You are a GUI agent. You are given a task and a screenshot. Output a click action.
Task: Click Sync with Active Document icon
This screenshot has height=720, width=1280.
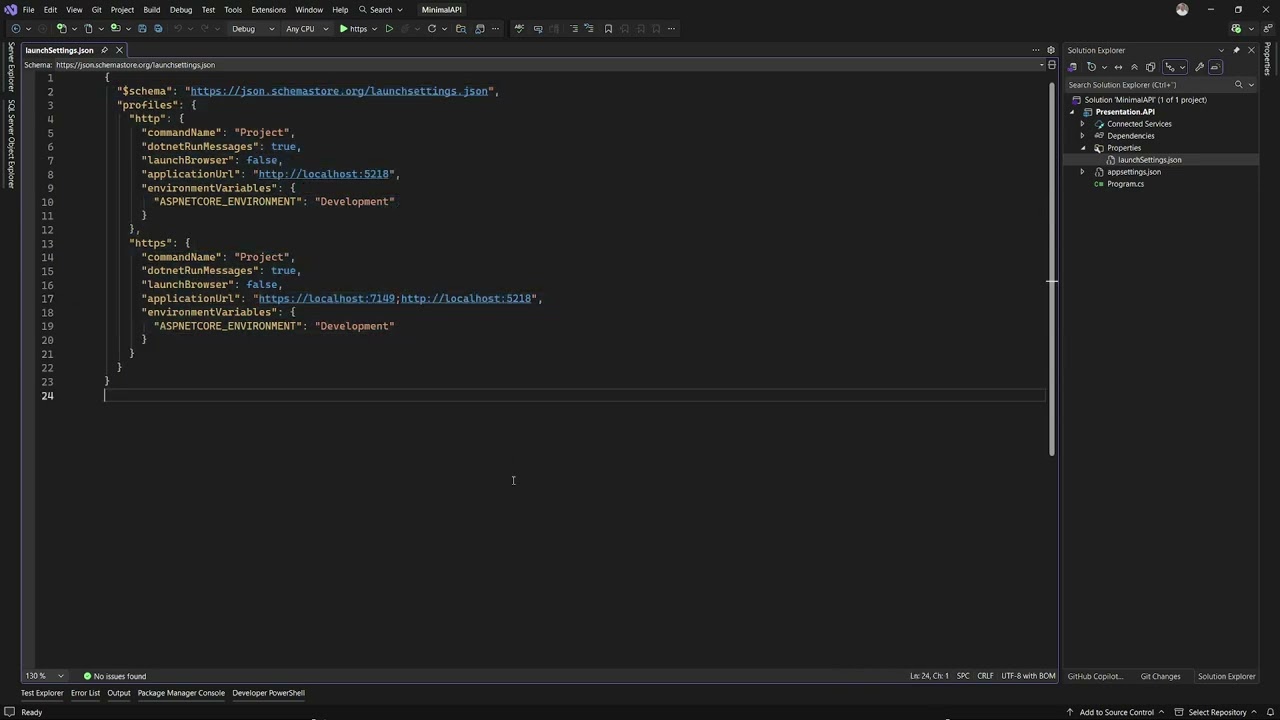1118,67
